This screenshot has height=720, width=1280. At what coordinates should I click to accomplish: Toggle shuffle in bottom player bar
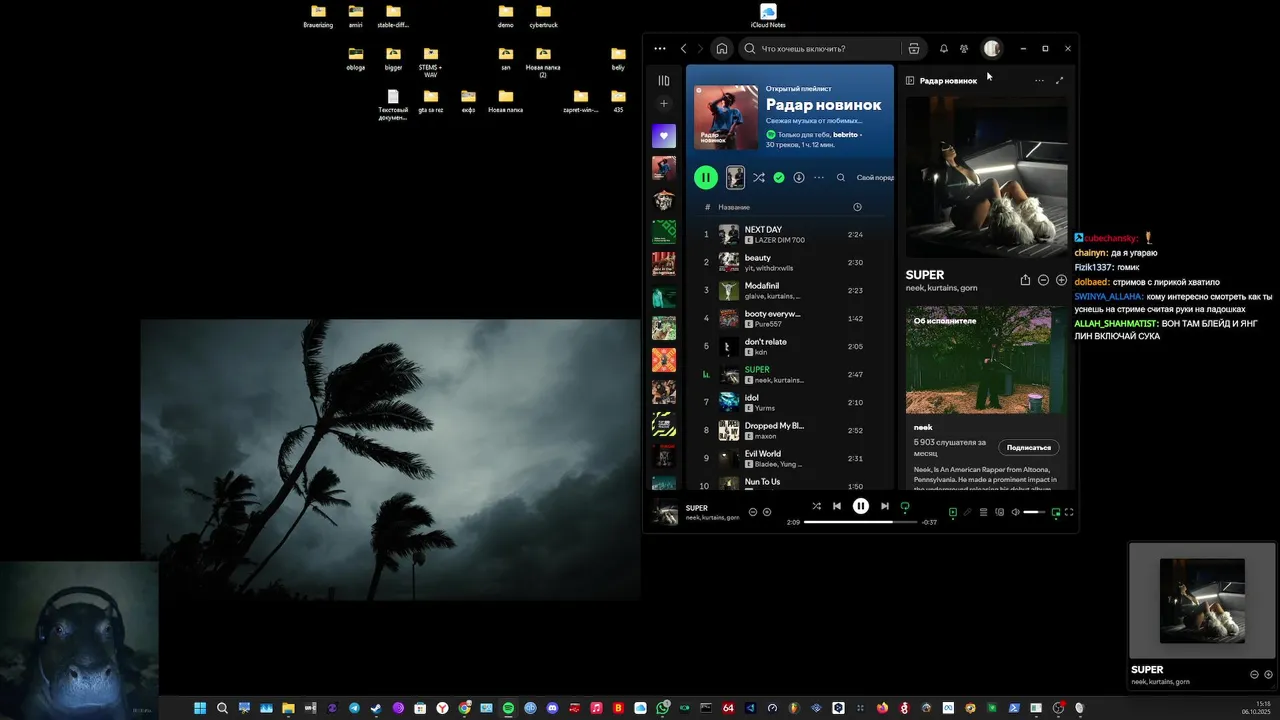tap(816, 506)
